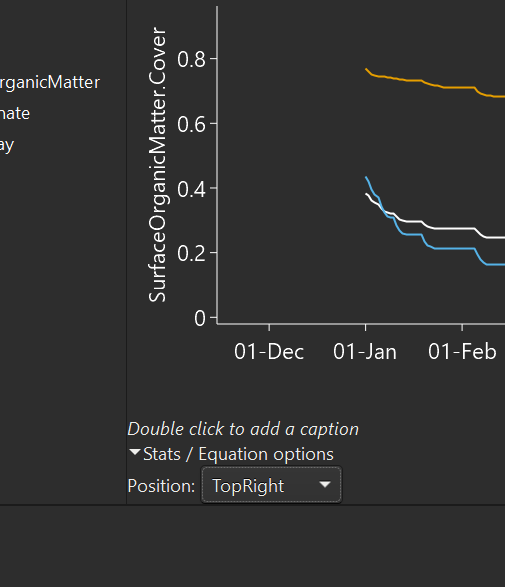Click the 0.6 y-axis tick label
Screen dimensions: 505x587
click(x=191, y=124)
